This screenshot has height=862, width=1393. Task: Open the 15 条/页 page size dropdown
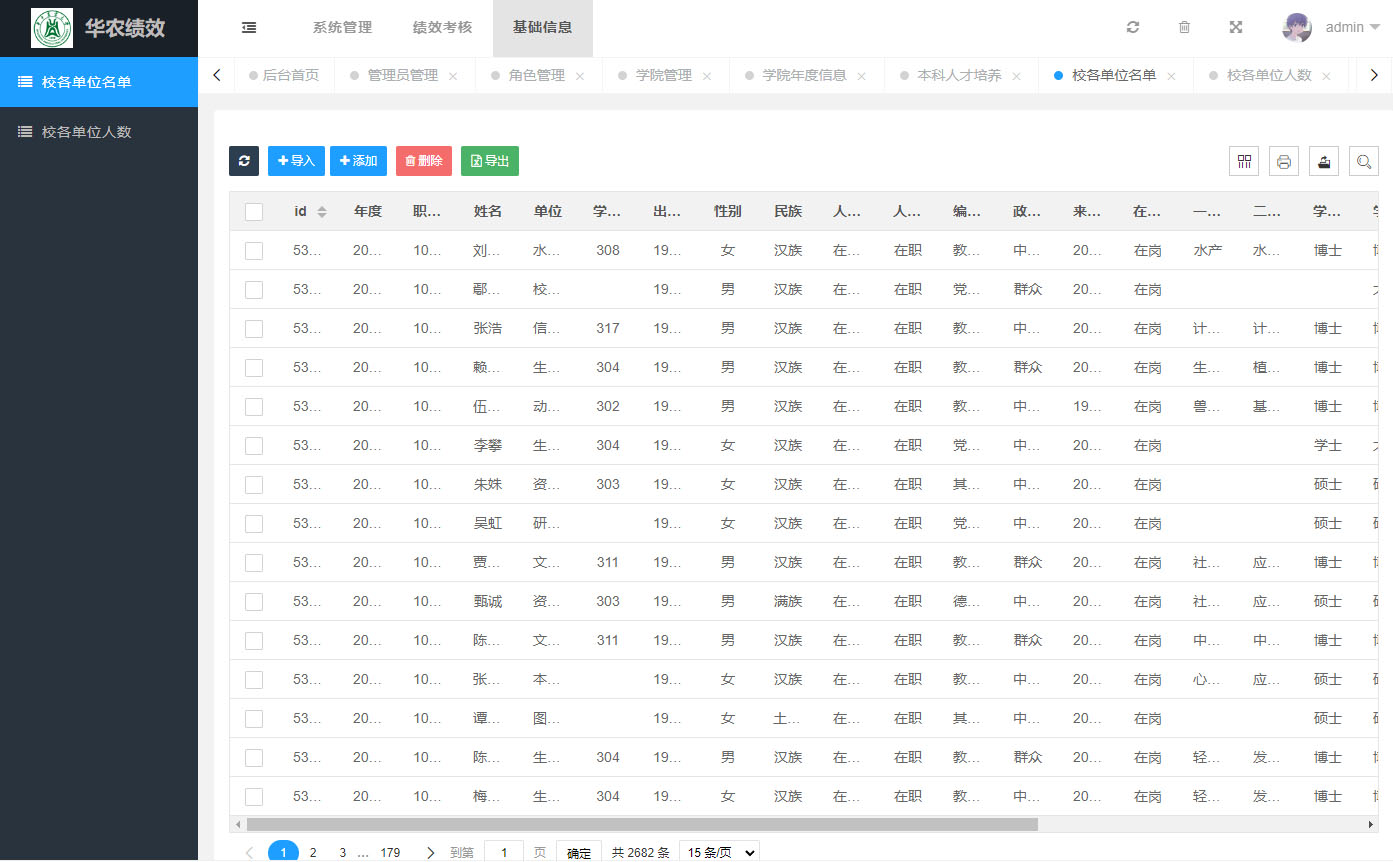[x=718, y=852]
